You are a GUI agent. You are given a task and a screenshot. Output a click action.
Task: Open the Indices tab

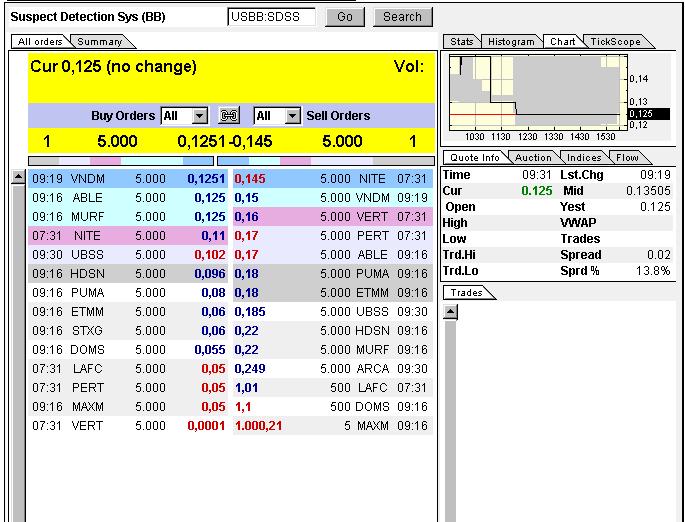coord(584,157)
